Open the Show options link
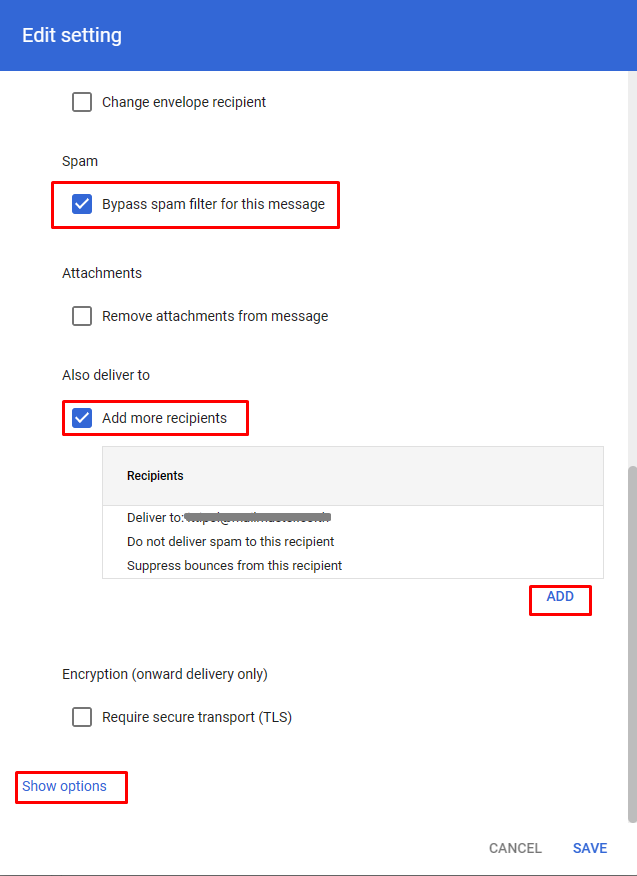Viewport: 637px width, 876px height. [64, 786]
